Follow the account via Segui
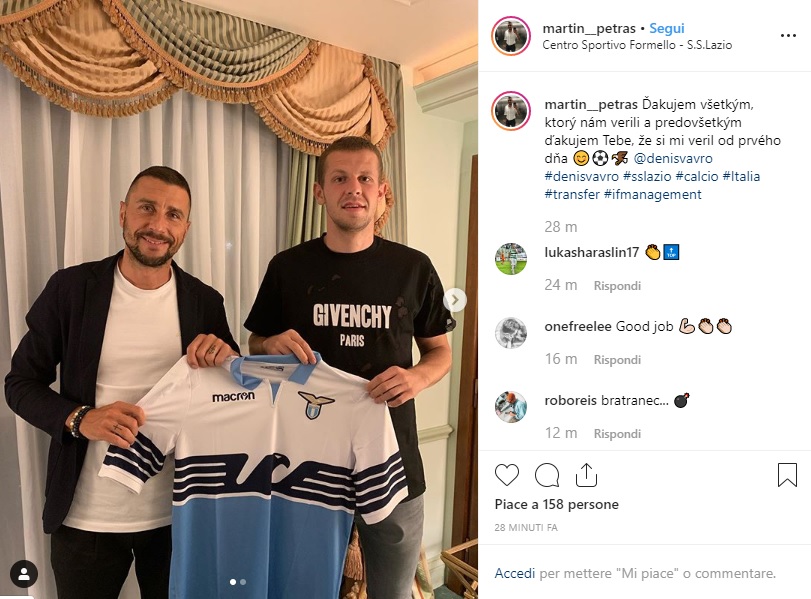Screen dimensions: 811x599 coord(667,28)
